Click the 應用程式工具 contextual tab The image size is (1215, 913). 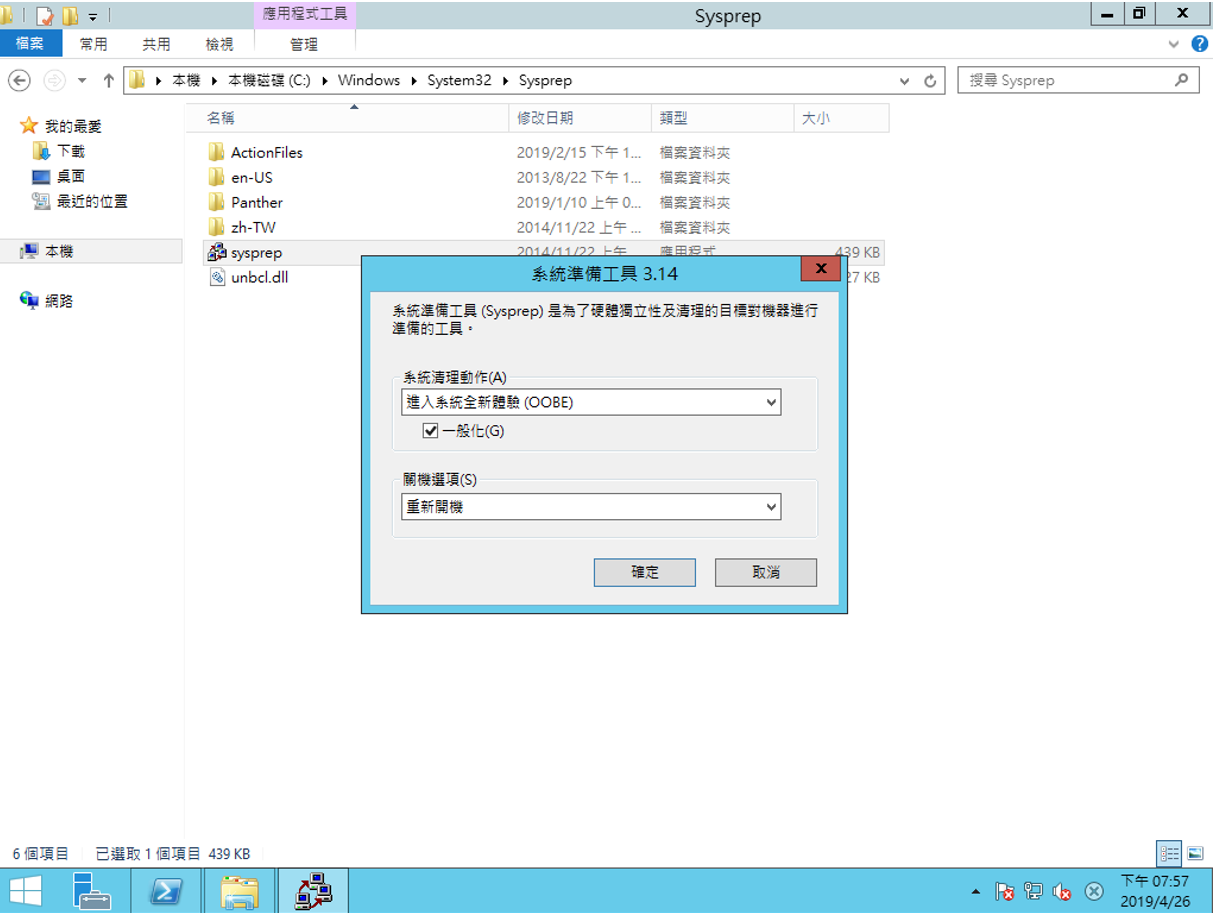[305, 15]
